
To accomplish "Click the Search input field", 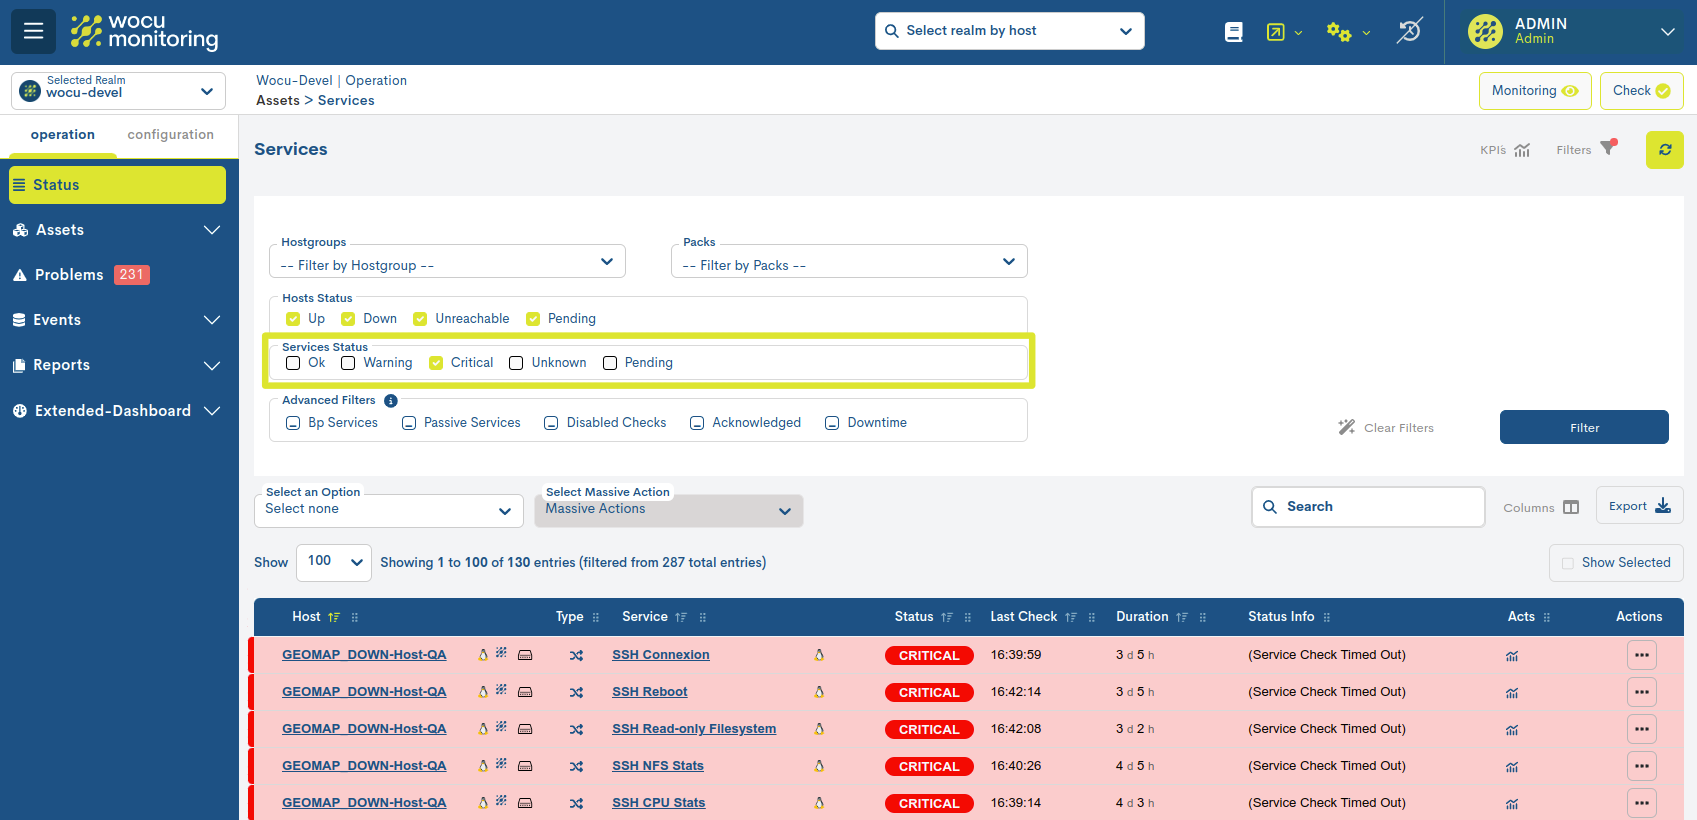I will pyautogui.click(x=1368, y=507).
